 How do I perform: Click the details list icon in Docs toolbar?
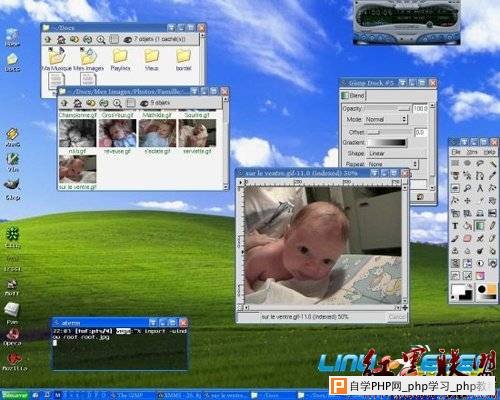pyautogui.click(x=114, y=40)
